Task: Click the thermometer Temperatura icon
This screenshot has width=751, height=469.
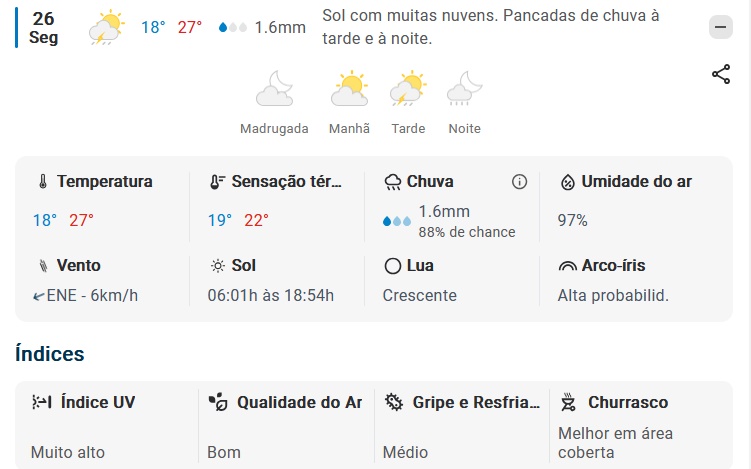Action: click(43, 182)
